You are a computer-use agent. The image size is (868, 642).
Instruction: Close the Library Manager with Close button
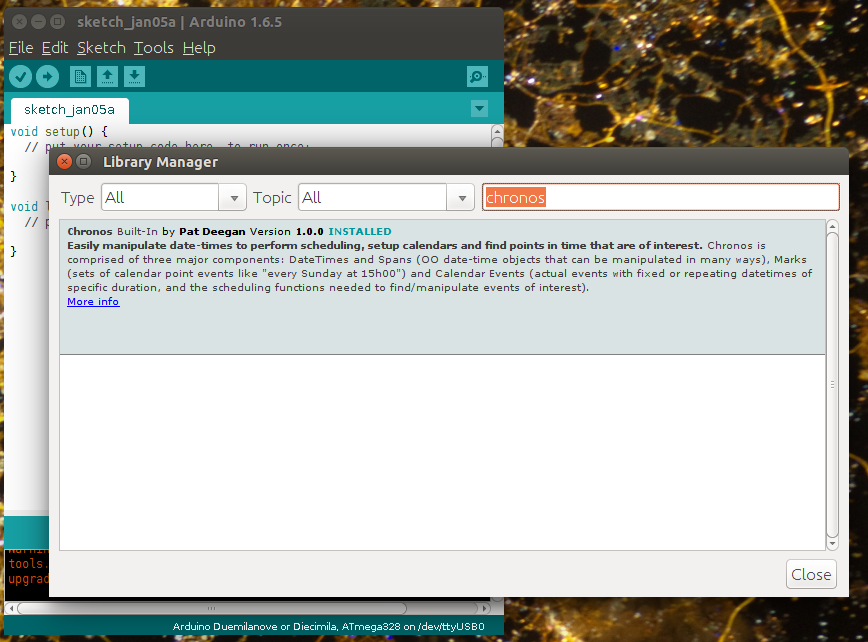point(811,574)
